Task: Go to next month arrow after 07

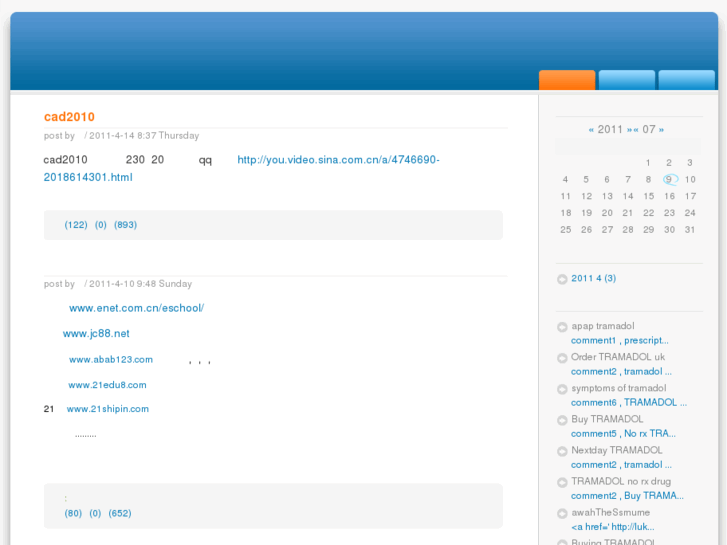Action: [661, 130]
